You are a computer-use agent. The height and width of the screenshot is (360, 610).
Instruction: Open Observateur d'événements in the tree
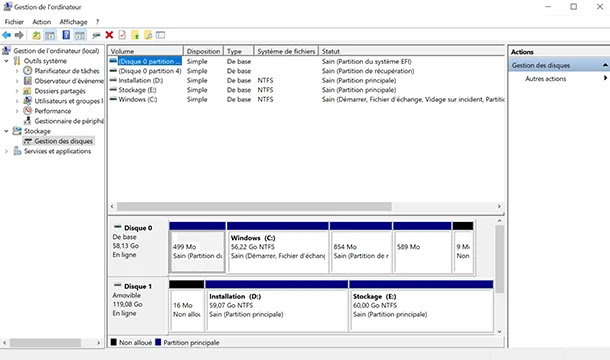69,81
